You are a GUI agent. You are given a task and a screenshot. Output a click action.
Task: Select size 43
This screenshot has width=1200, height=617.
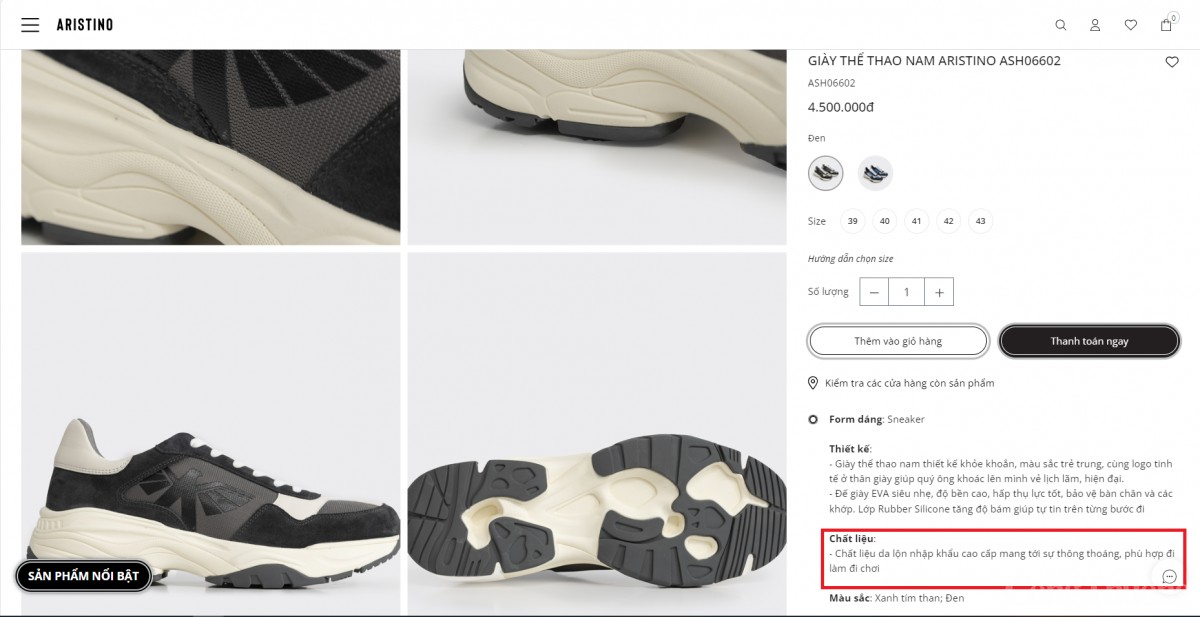(980, 221)
